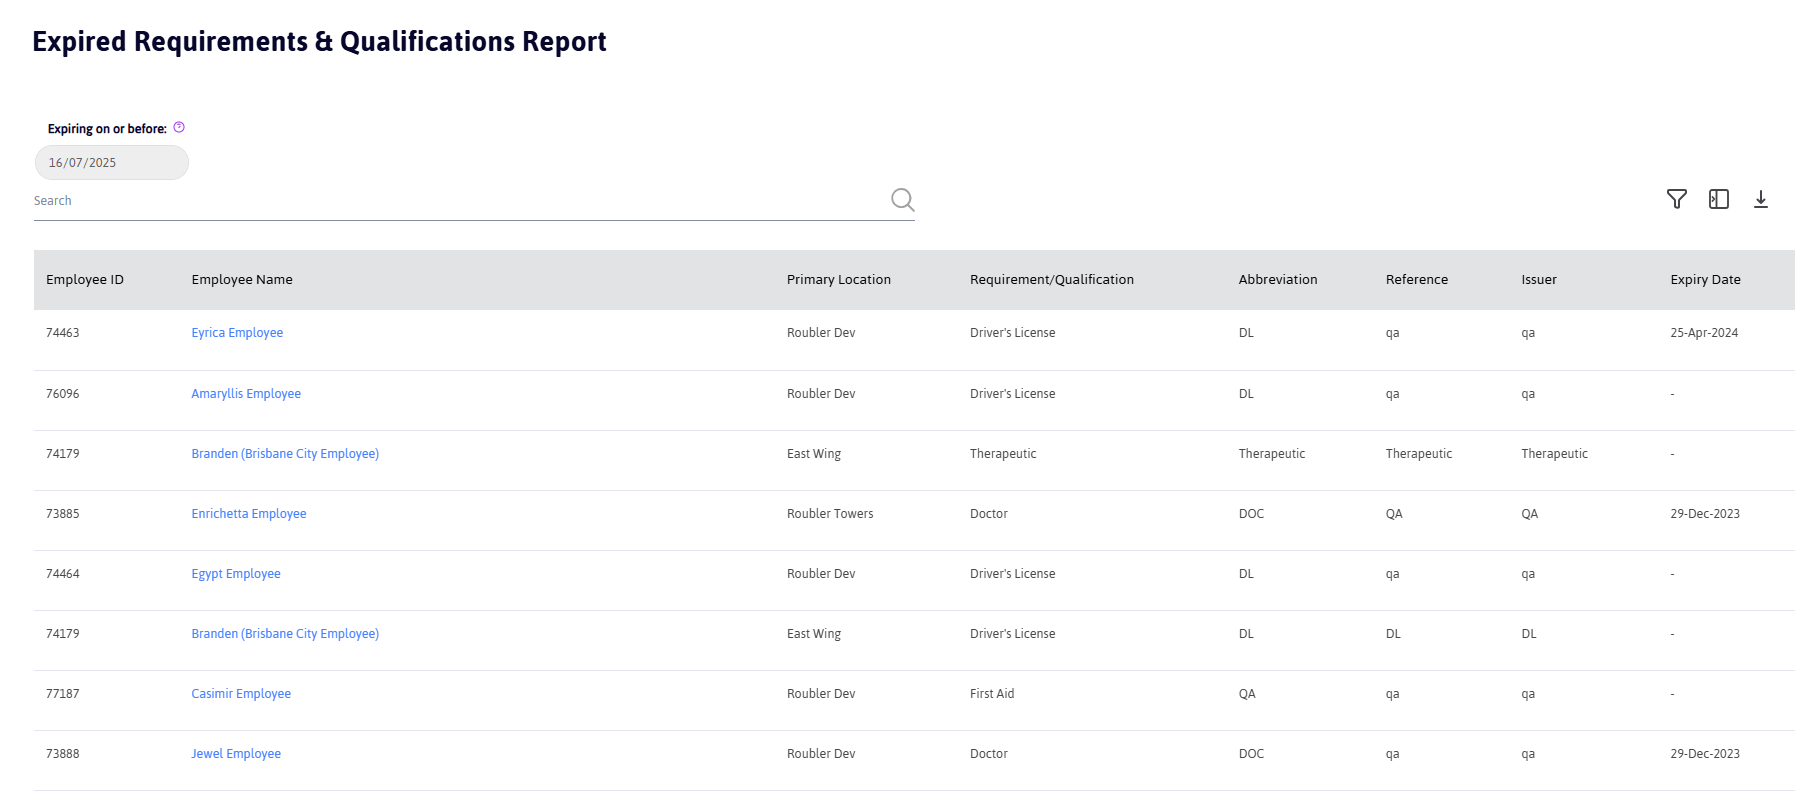The height and width of the screenshot is (792, 1810).
Task: Click Roubler Dev in Amaryllis row
Action: 821,394
